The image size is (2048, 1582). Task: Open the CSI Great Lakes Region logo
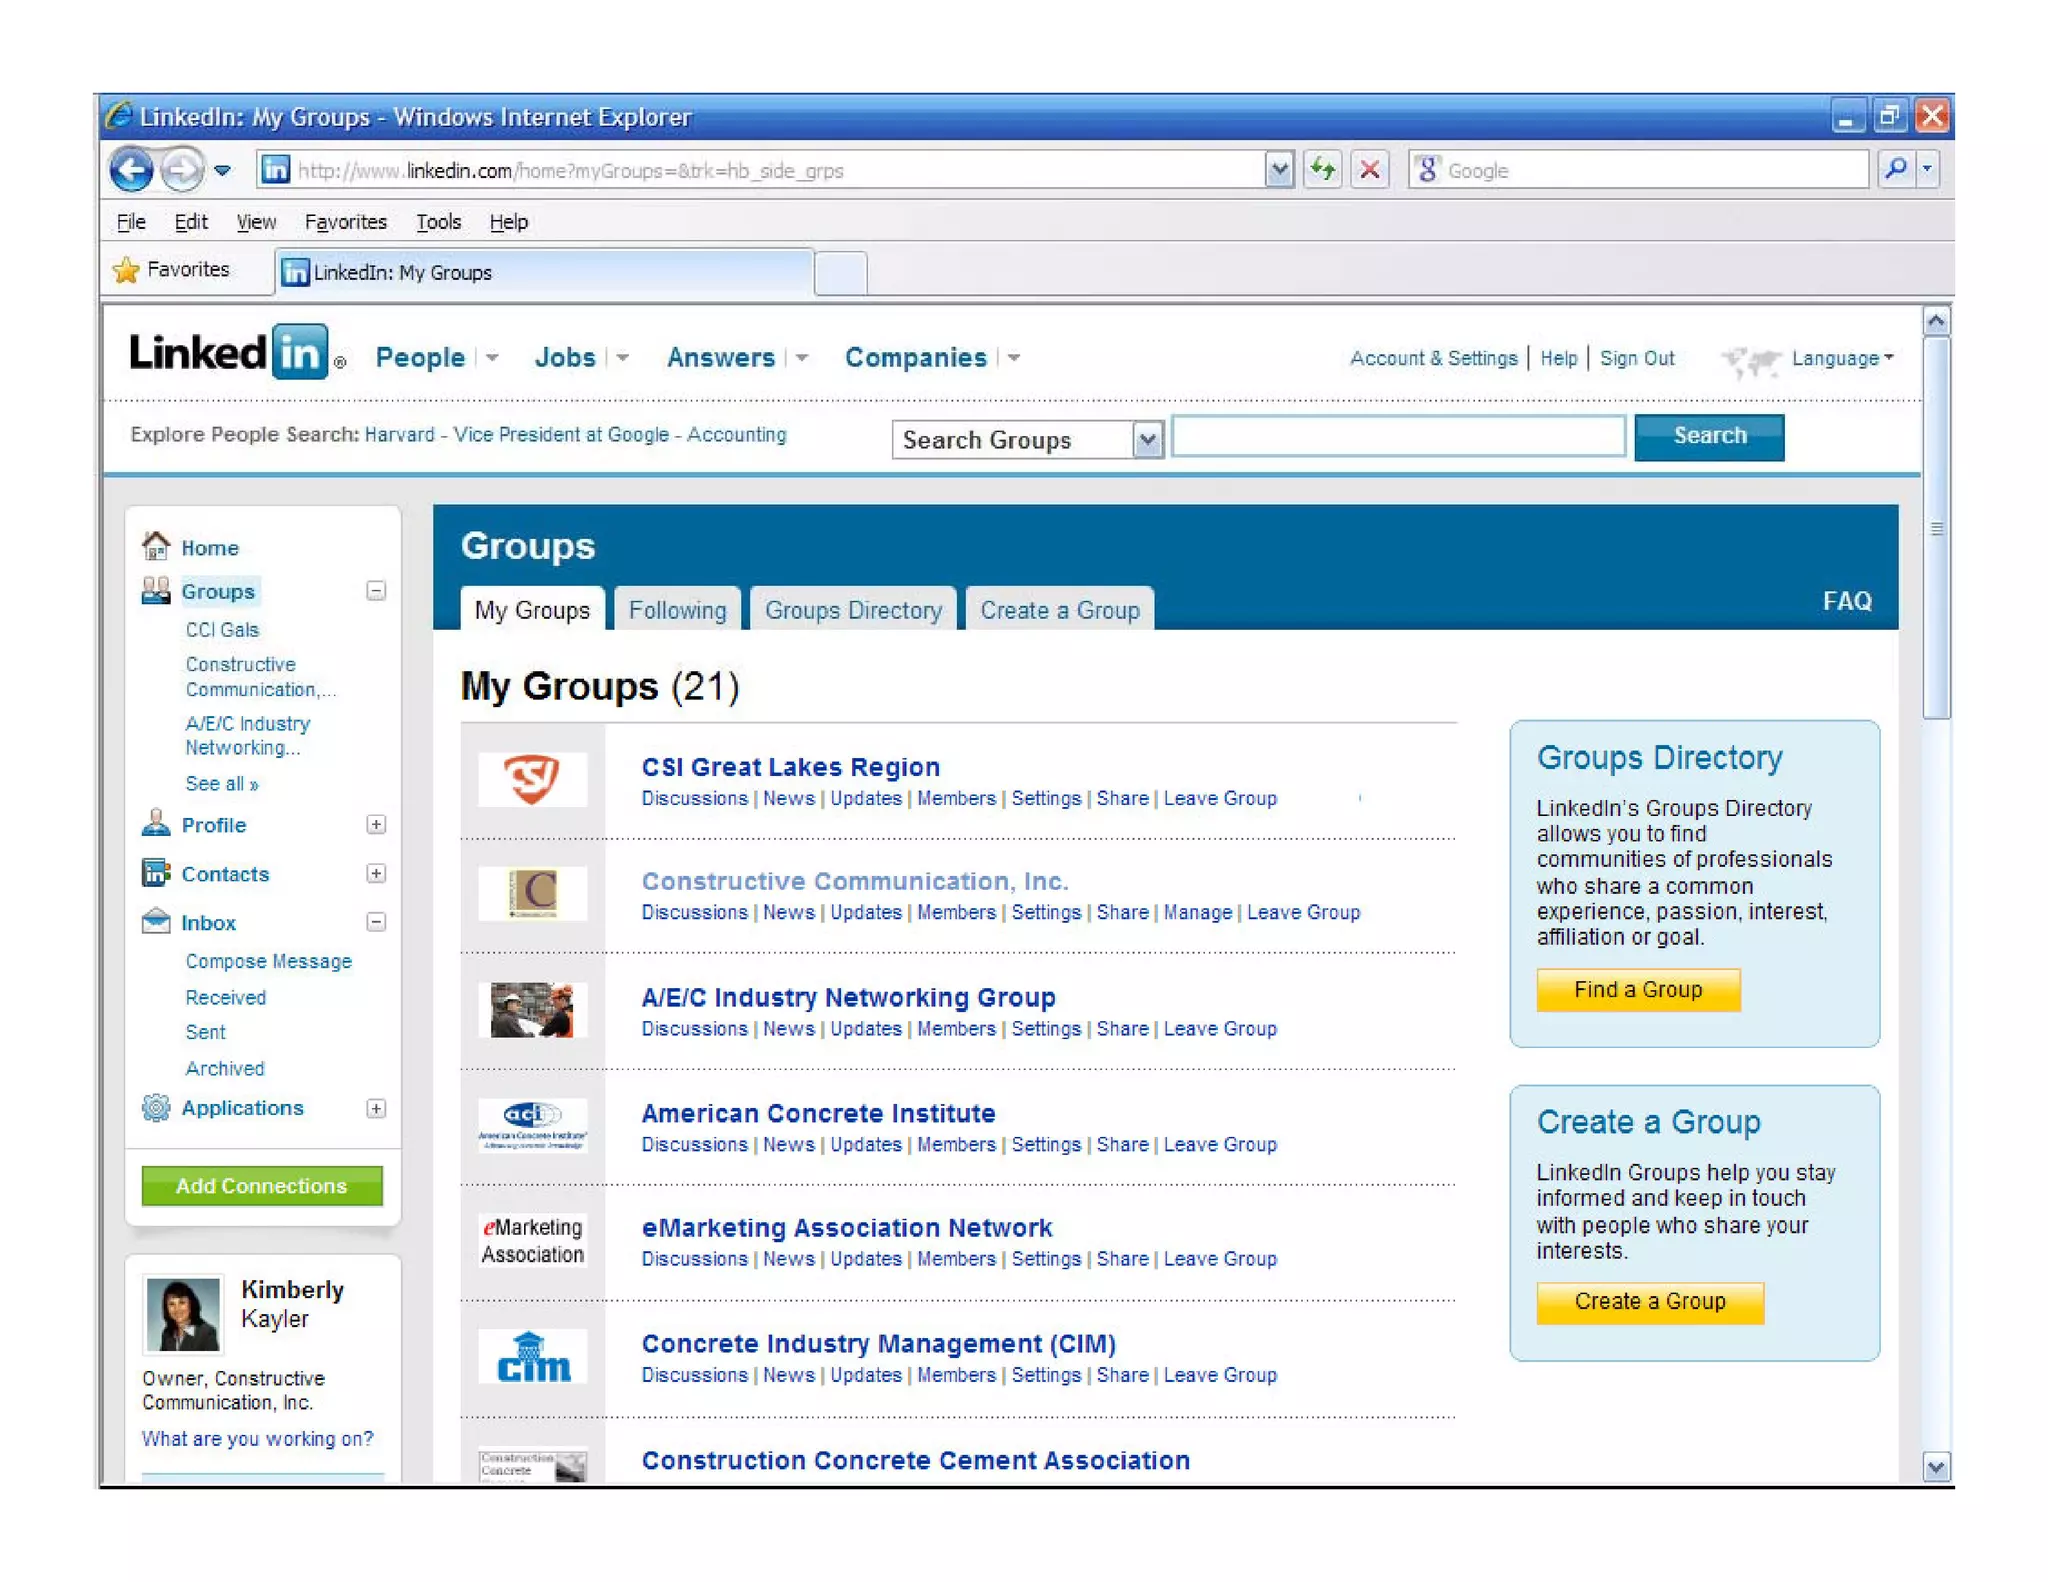(532, 779)
